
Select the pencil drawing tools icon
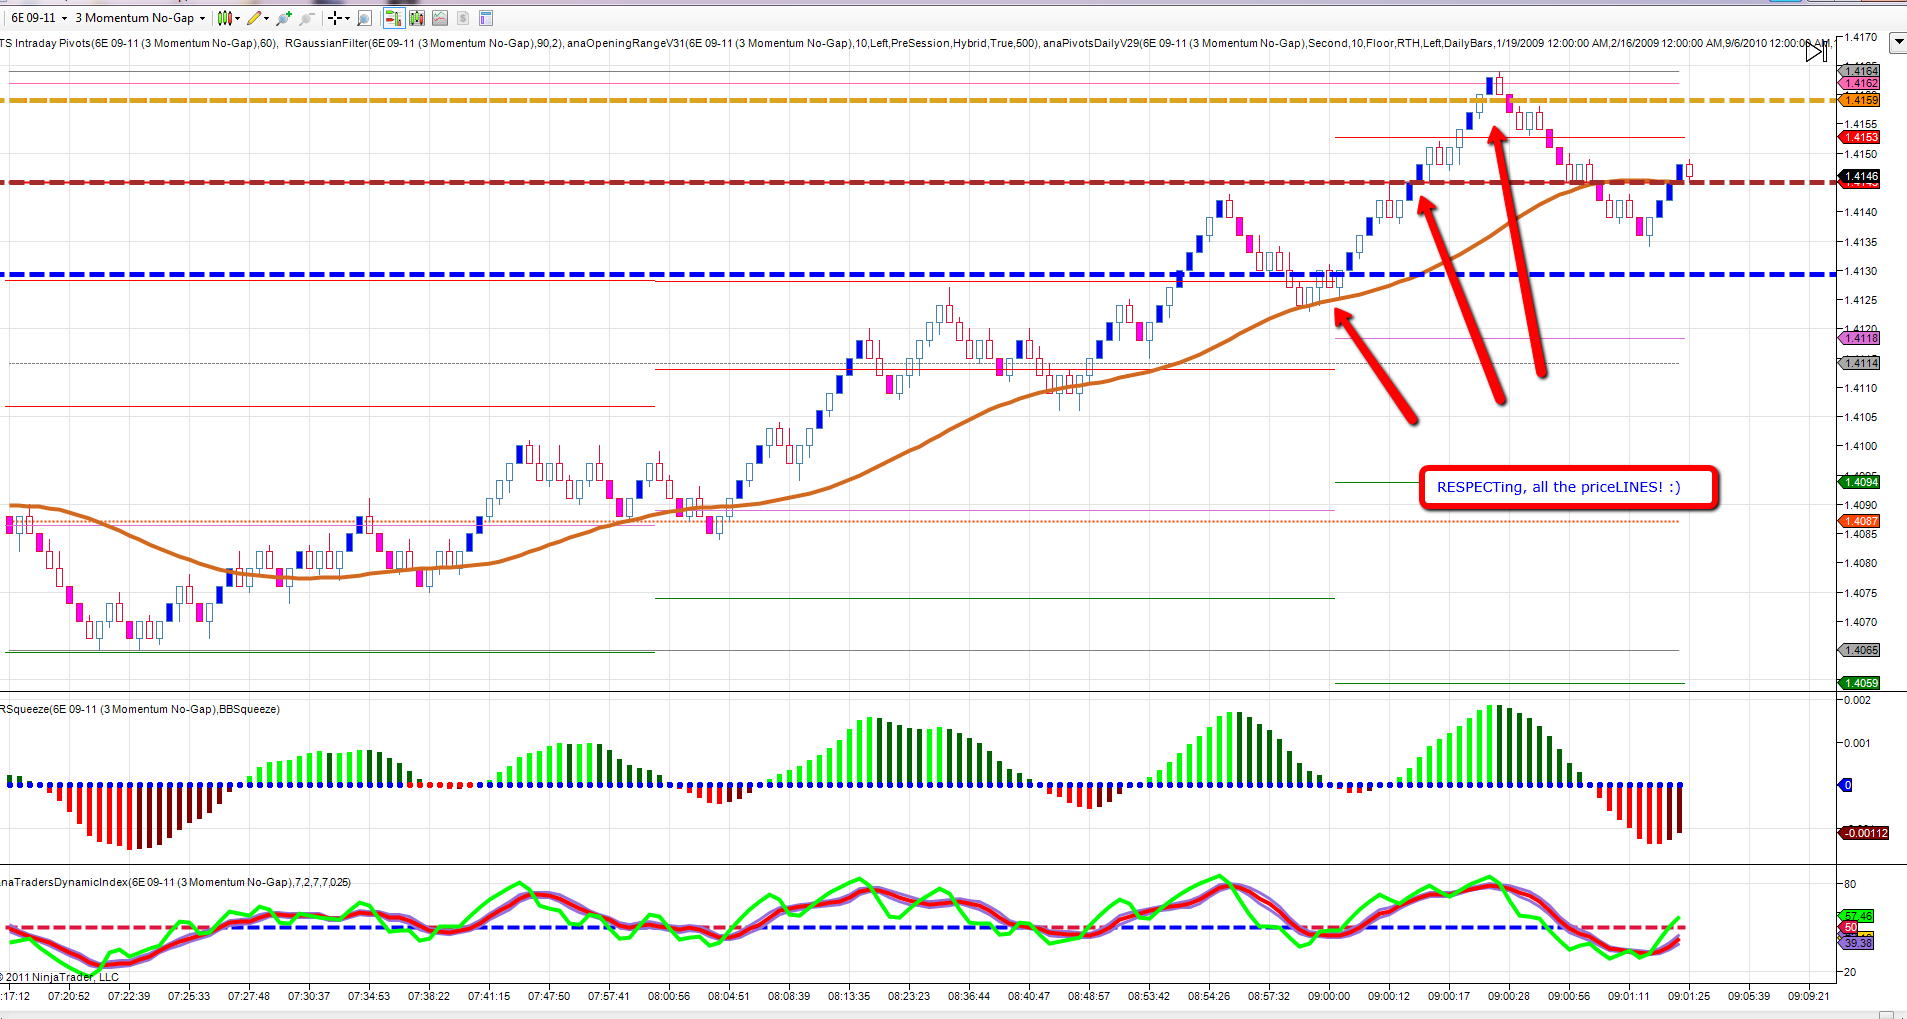click(254, 18)
